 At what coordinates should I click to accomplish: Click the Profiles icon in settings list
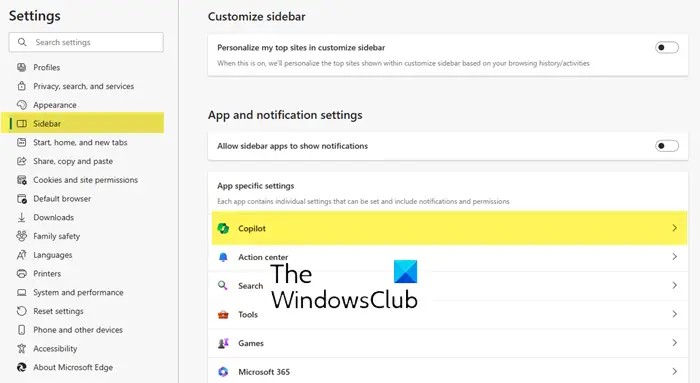(x=21, y=67)
